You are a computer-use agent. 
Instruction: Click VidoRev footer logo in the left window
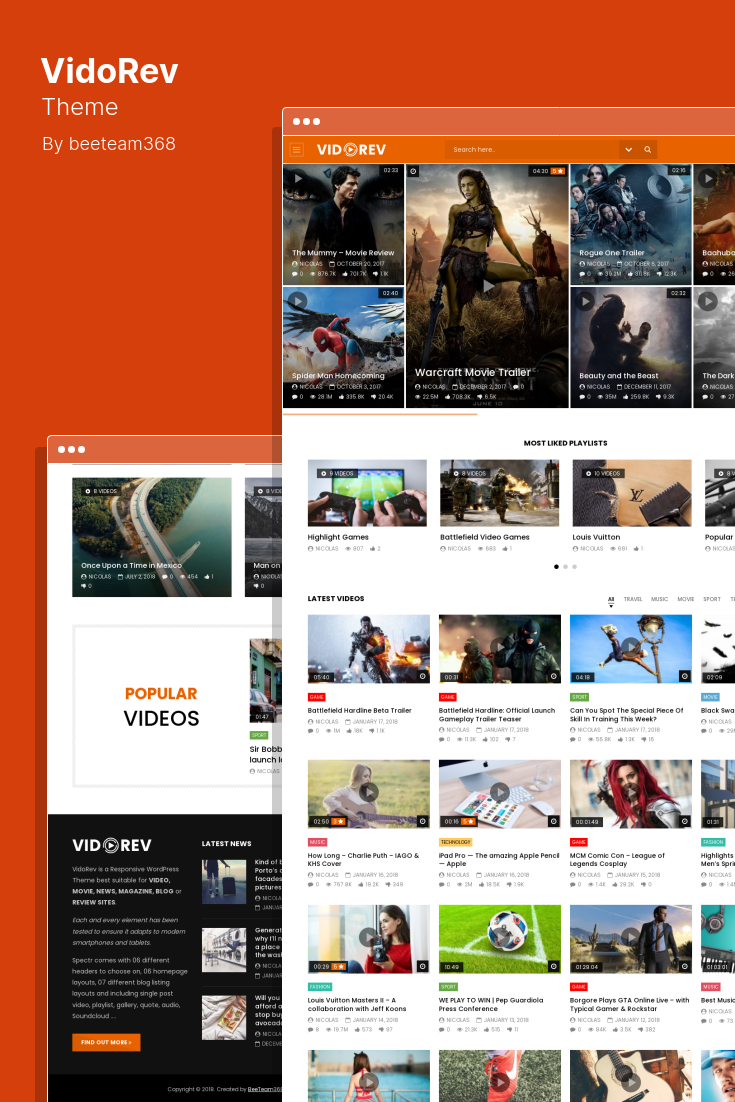112,845
